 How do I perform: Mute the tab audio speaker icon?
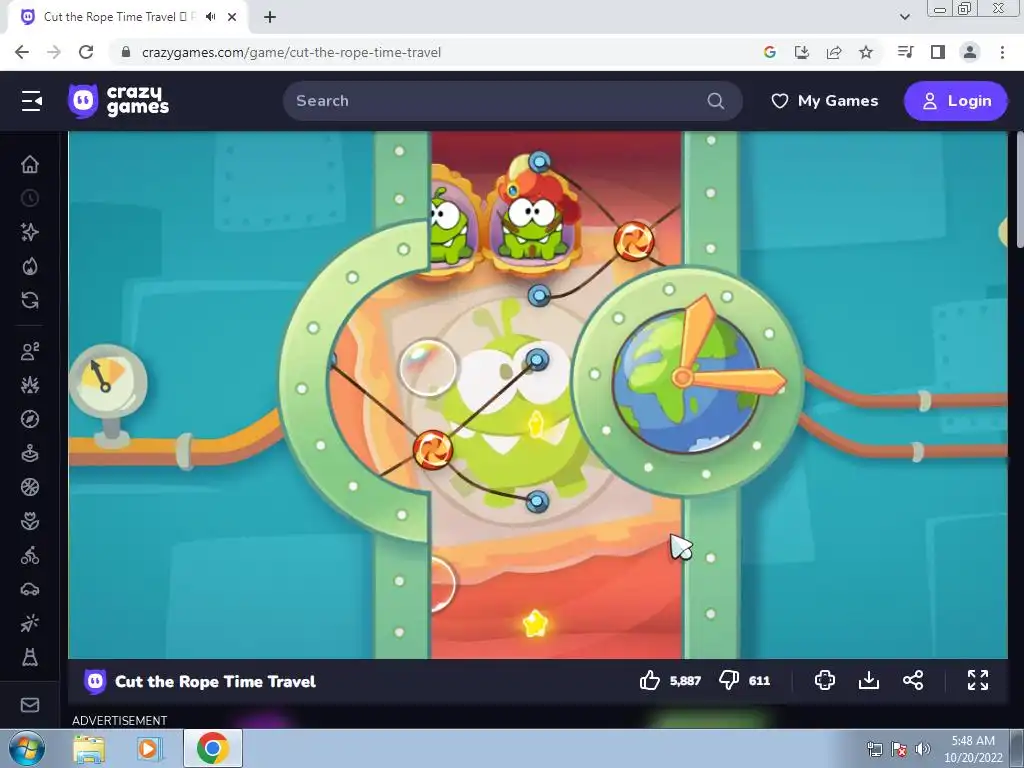click(x=210, y=17)
